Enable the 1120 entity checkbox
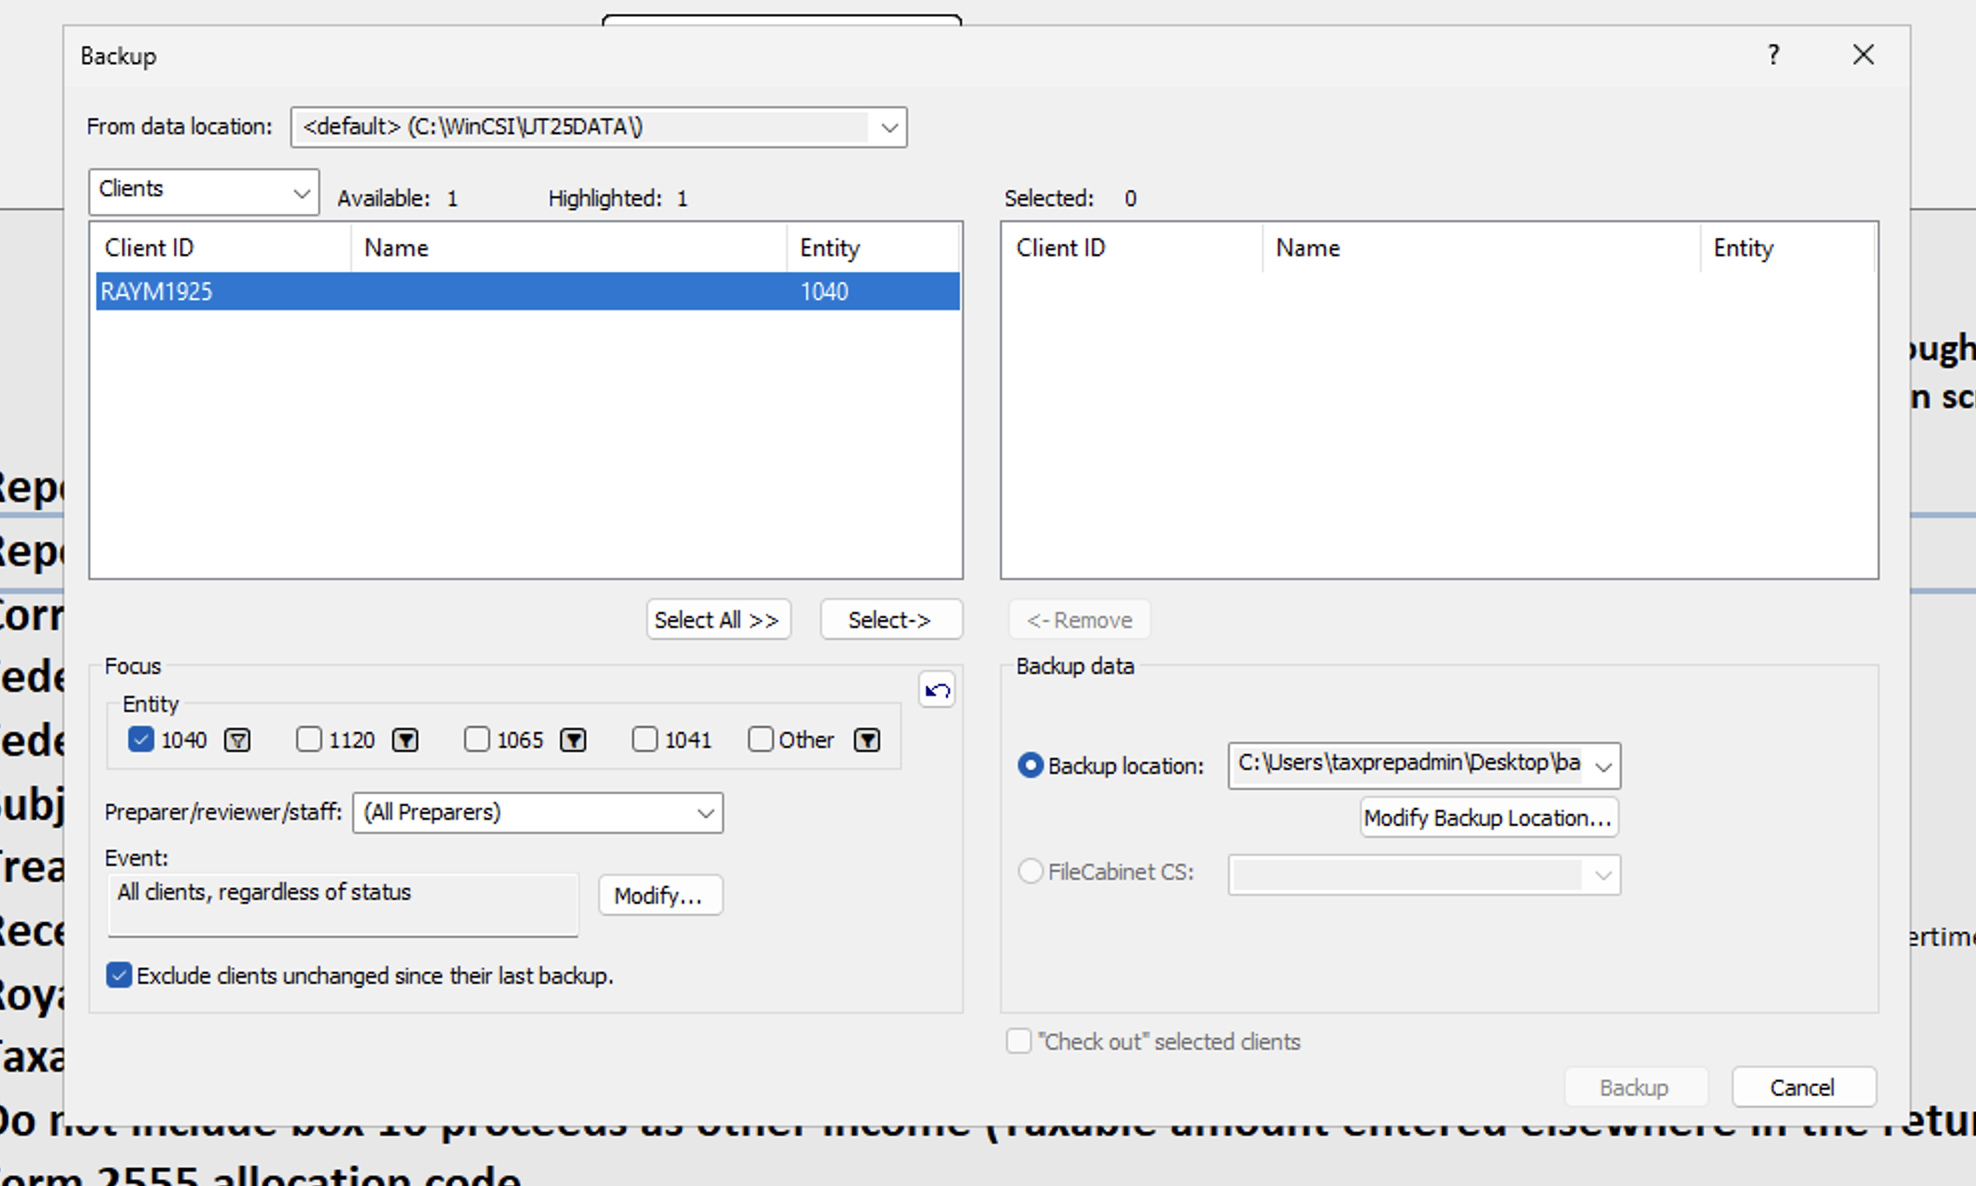This screenshot has width=1976, height=1186. [309, 739]
